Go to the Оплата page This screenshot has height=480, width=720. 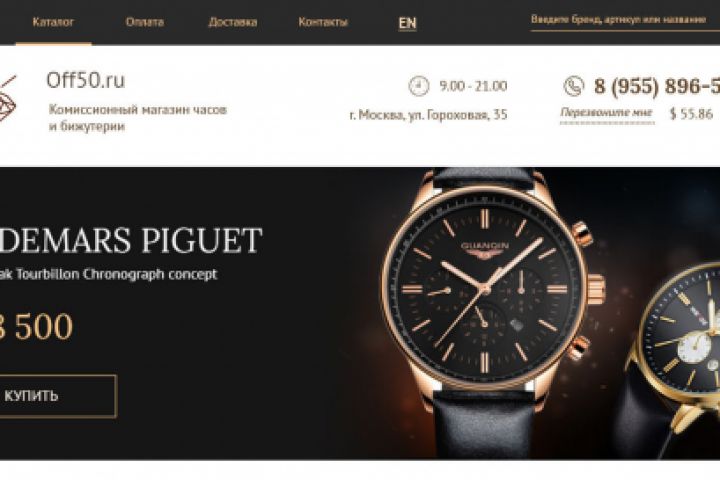[x=145, y=22]
